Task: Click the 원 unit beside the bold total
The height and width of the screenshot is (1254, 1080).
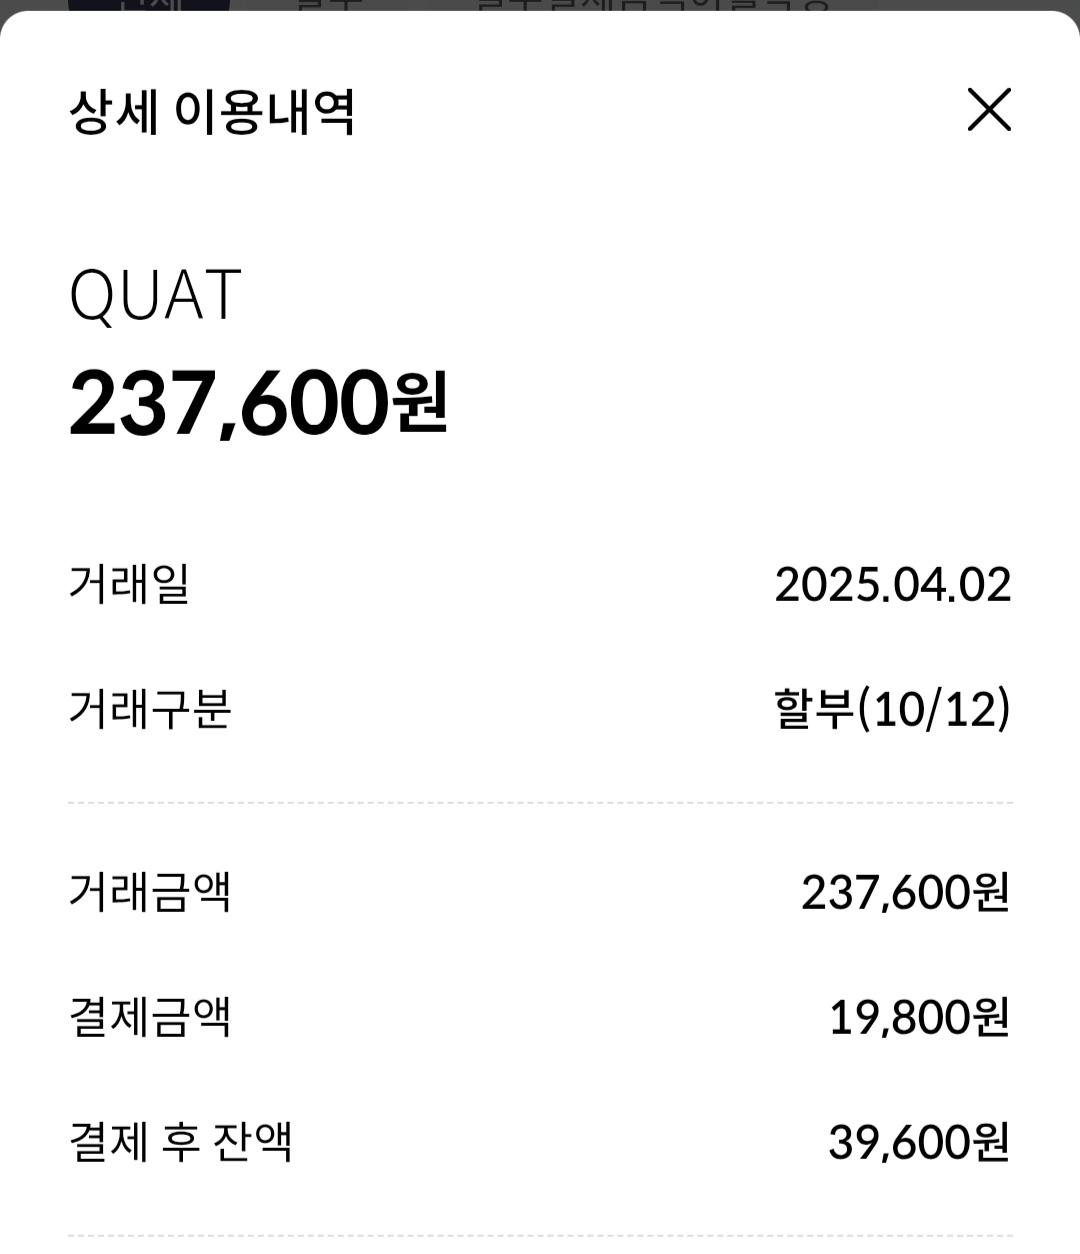Action: 421,402
